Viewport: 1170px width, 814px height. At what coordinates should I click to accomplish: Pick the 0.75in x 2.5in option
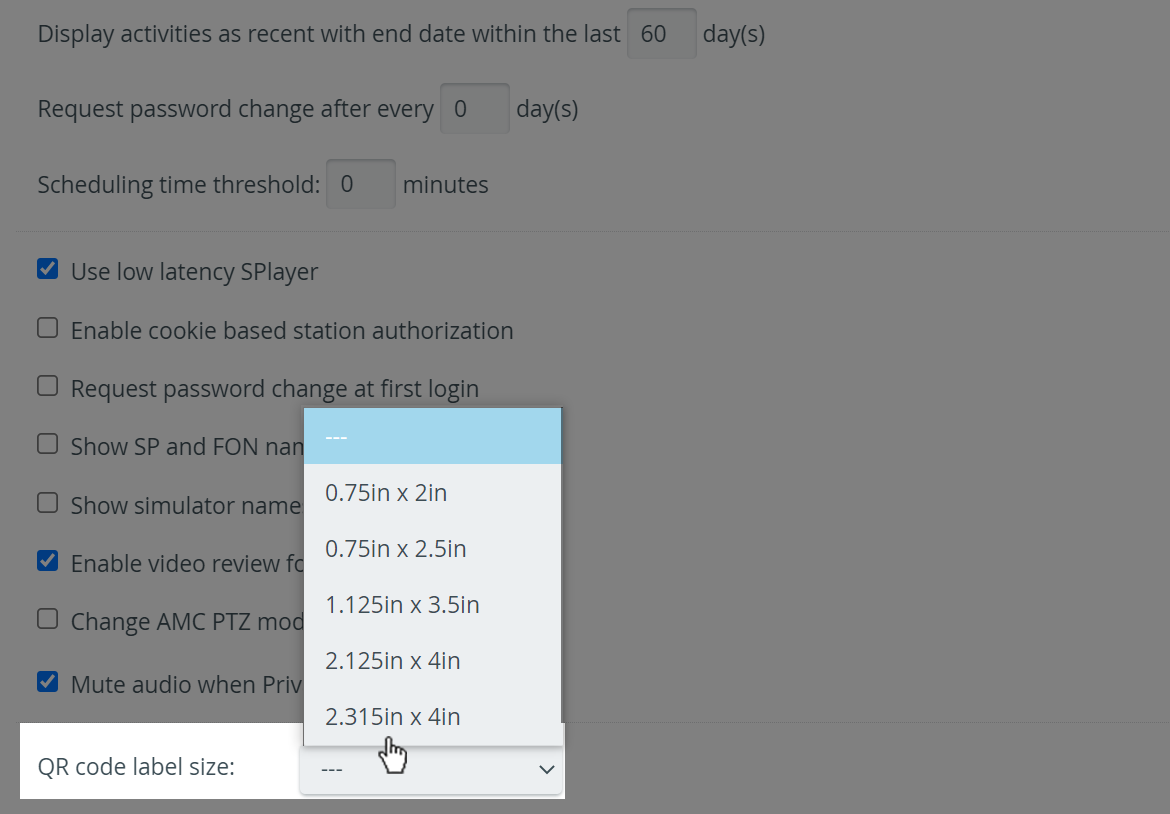[433, 548]
